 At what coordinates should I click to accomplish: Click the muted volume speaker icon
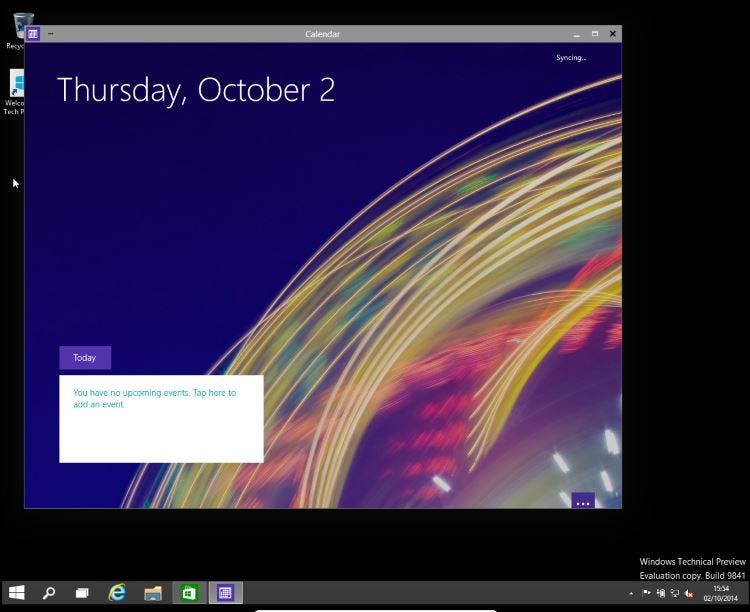[689, 593]
